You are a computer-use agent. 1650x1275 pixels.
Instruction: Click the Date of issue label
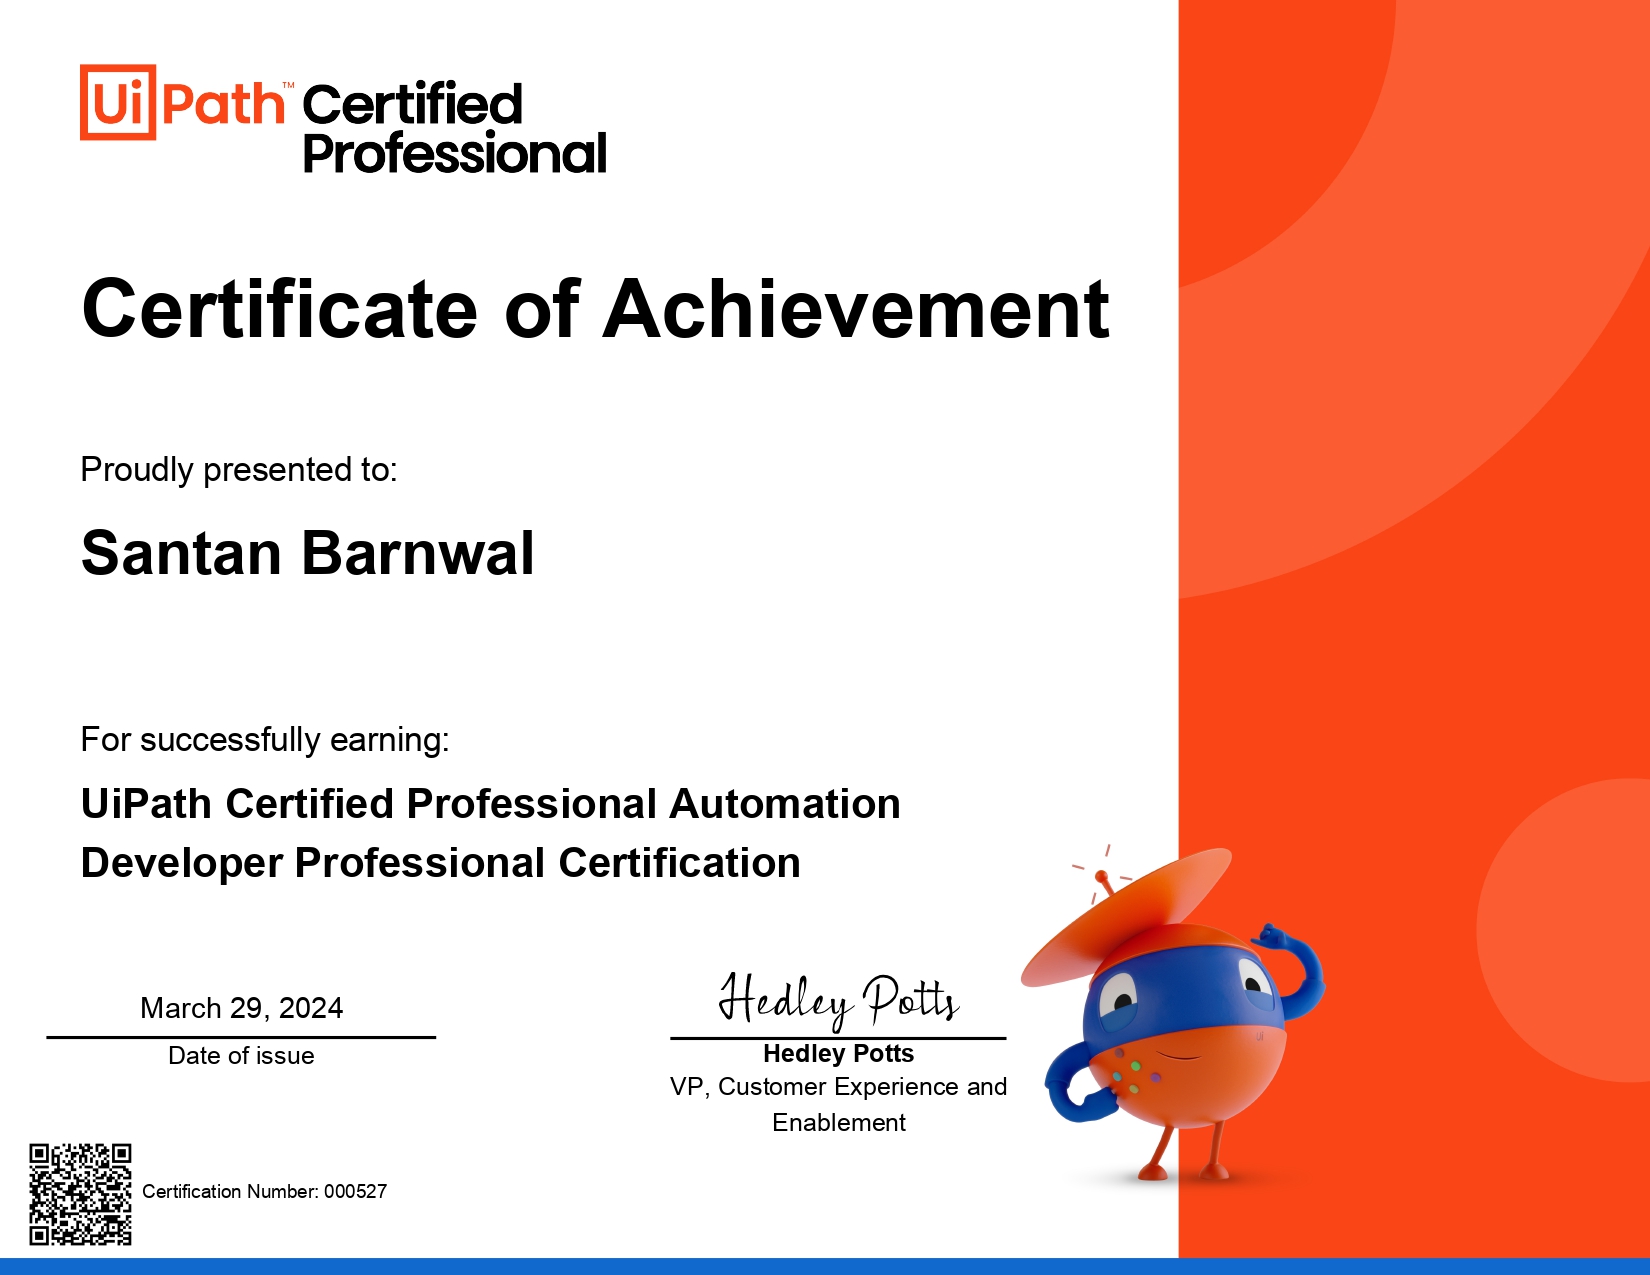pyautogui.click(x=241, y=1056)
